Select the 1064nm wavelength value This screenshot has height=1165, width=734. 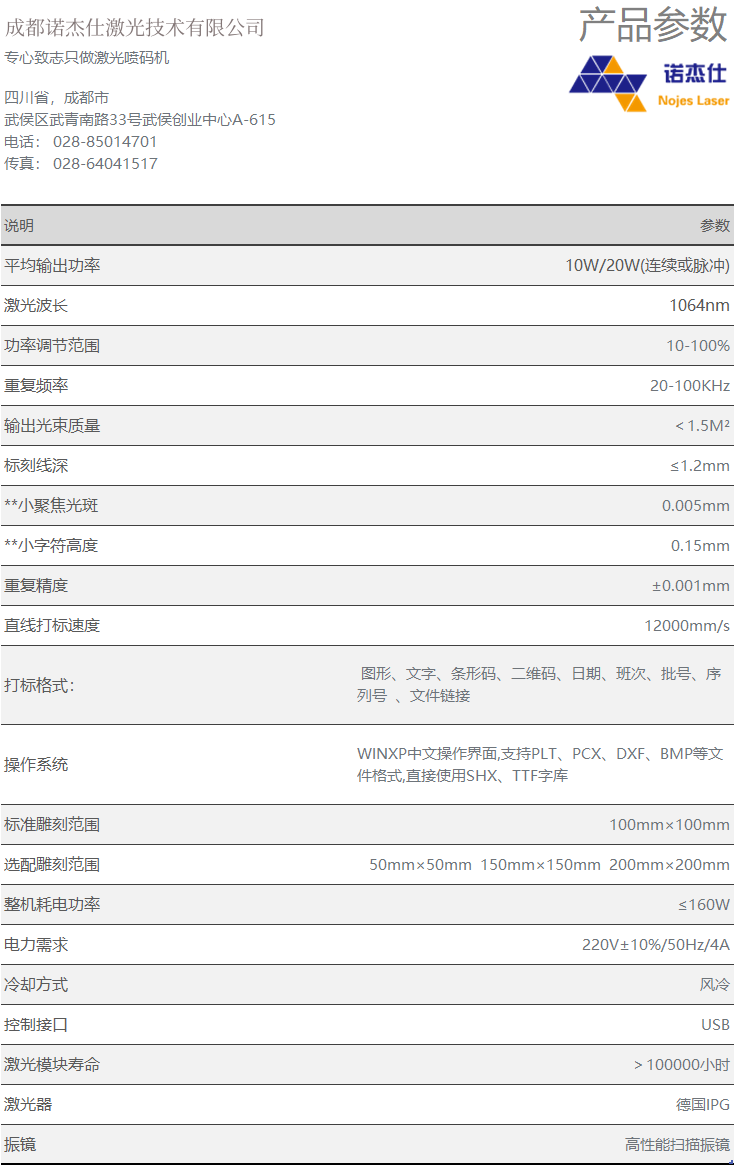[x=699, y=306]
